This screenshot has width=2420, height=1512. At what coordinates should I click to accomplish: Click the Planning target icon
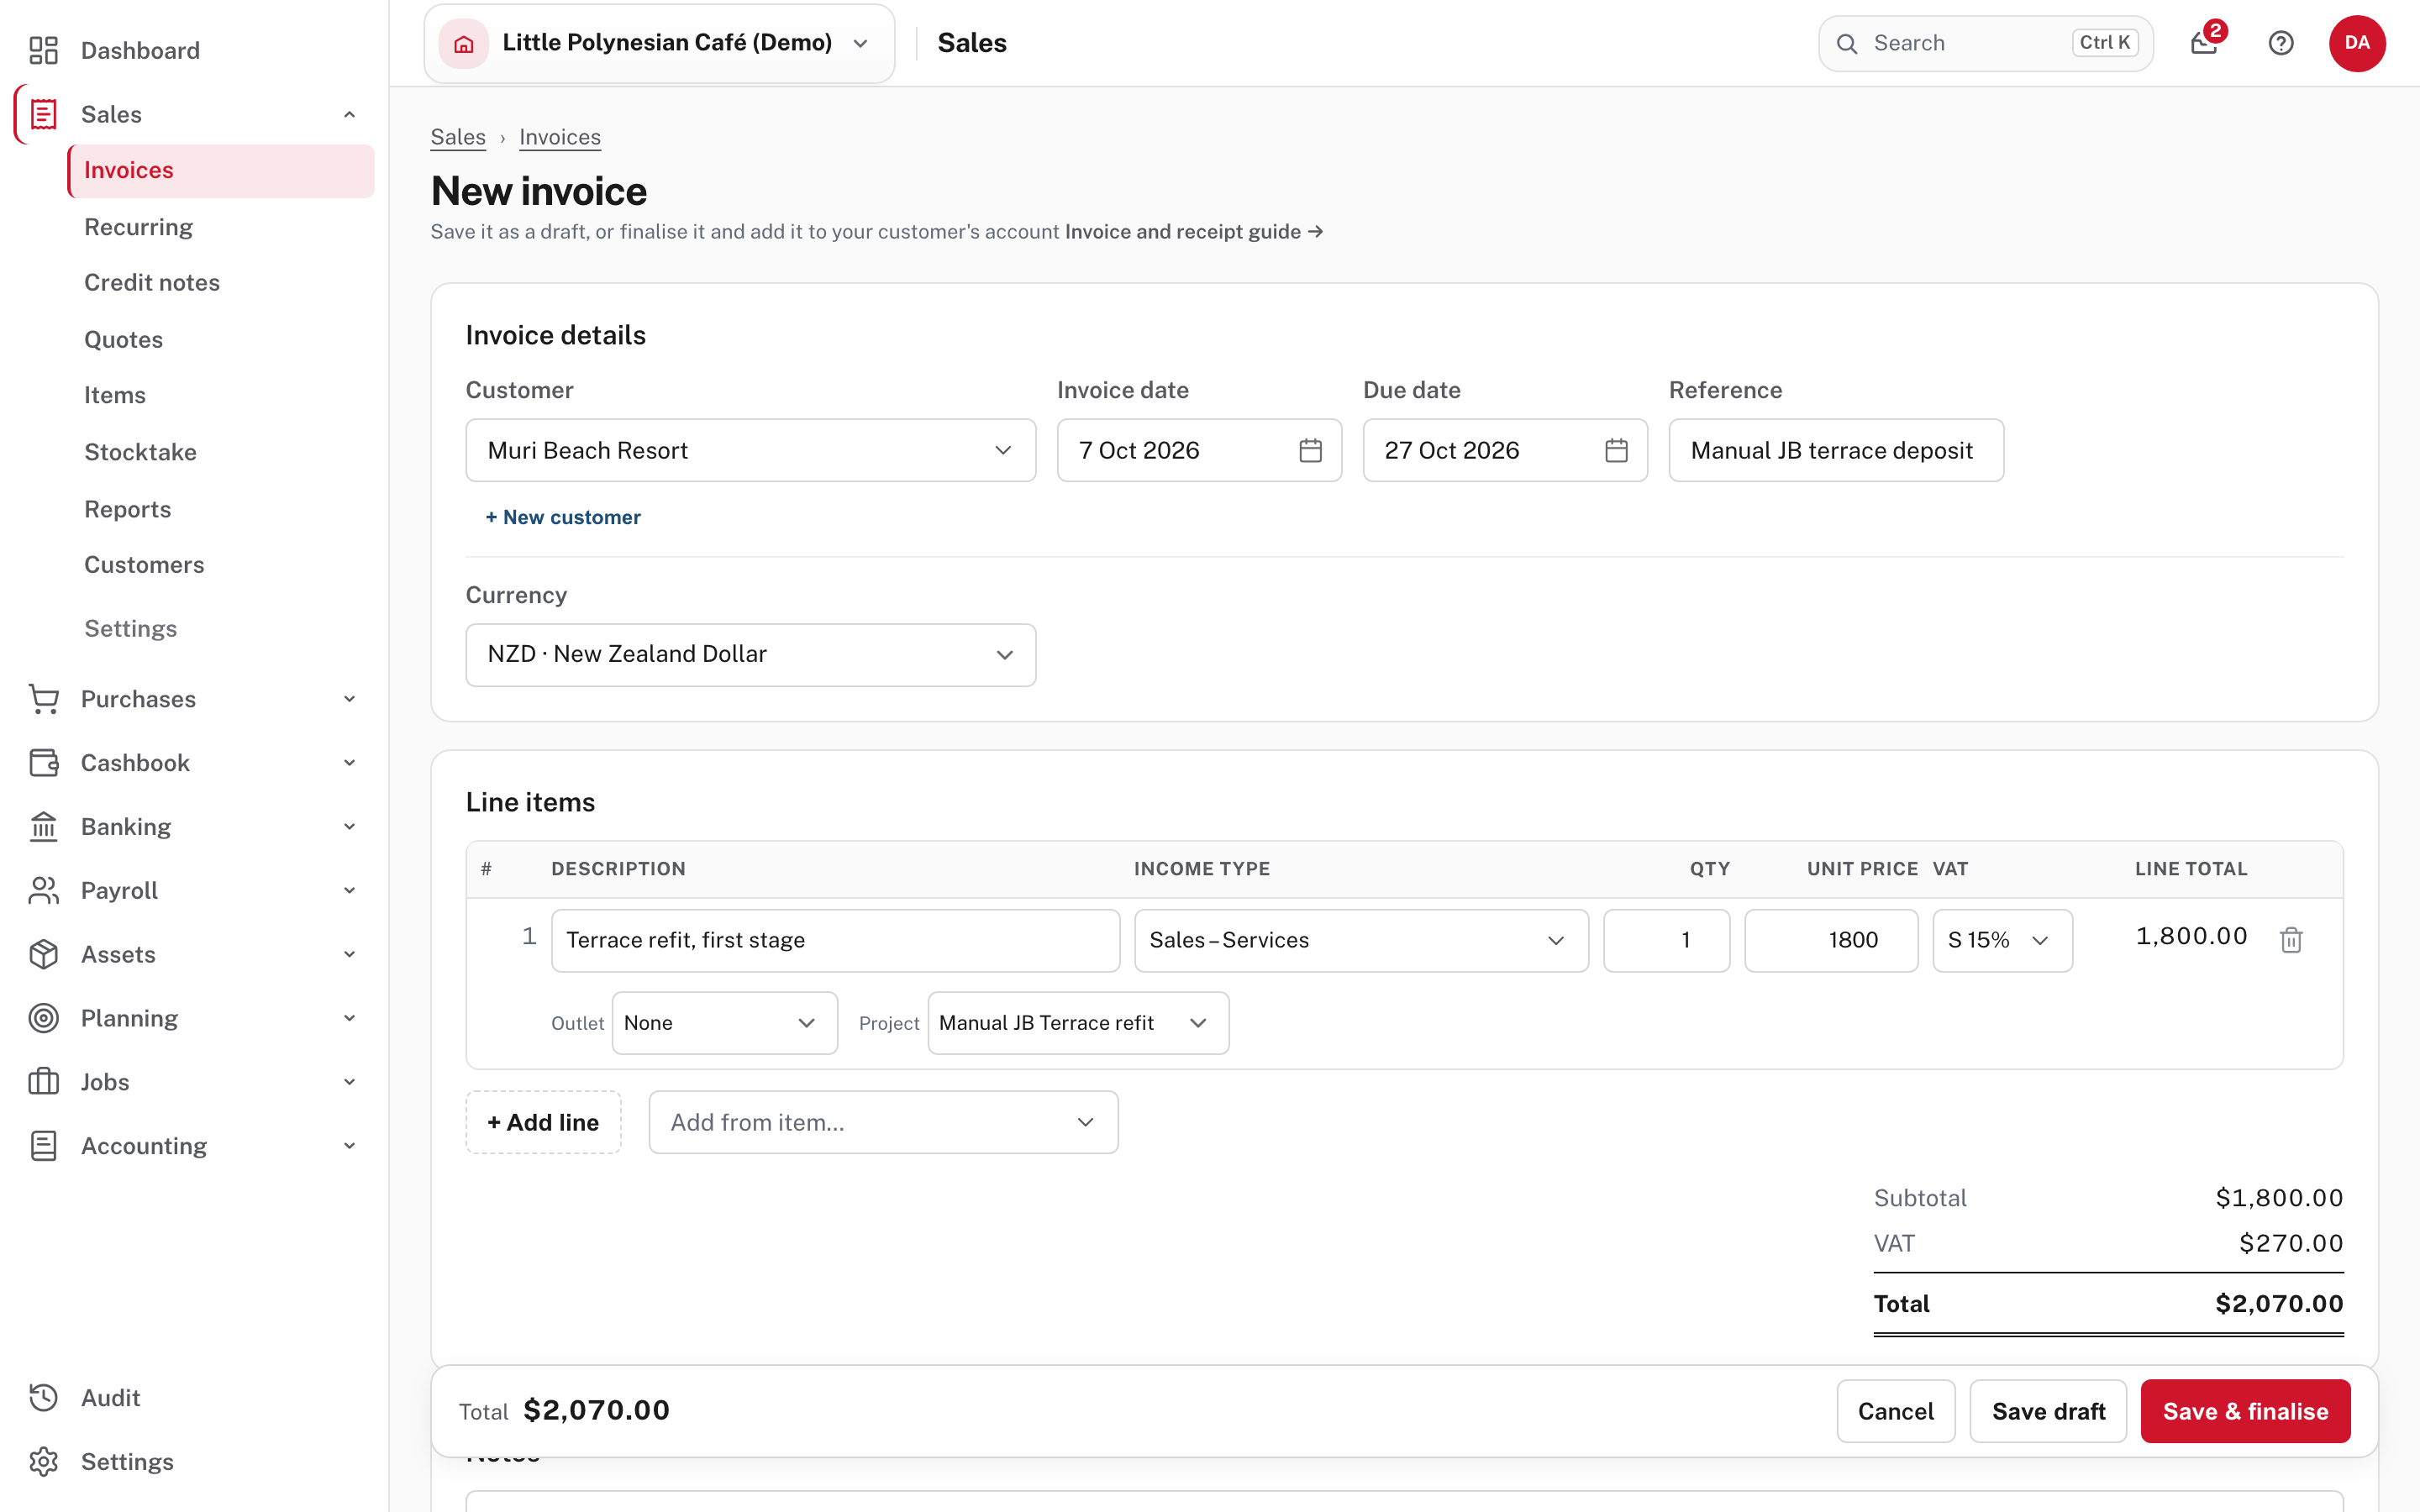(44, 1018)
